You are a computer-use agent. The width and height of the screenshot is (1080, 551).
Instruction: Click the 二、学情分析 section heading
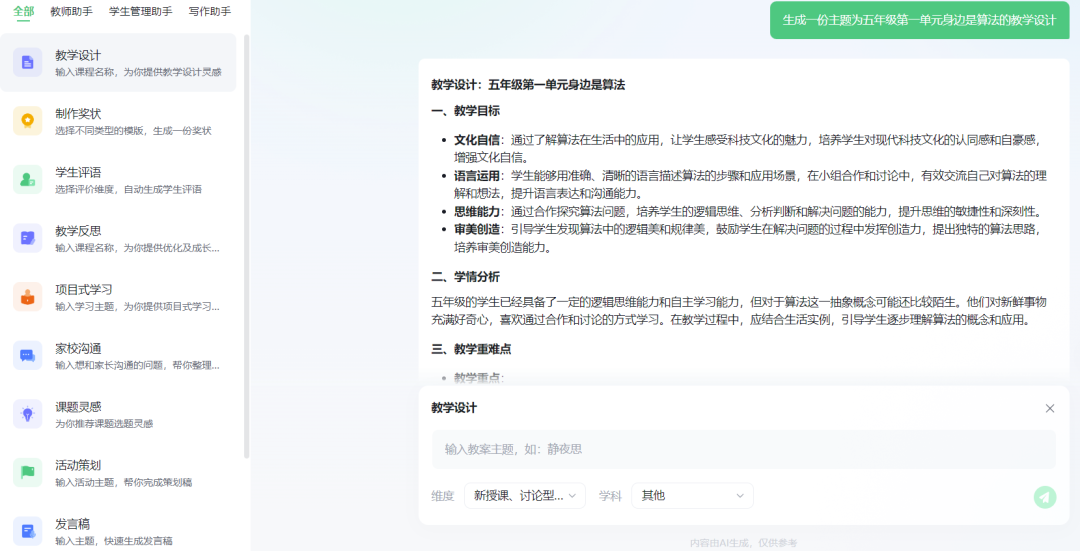pos(466,277)
